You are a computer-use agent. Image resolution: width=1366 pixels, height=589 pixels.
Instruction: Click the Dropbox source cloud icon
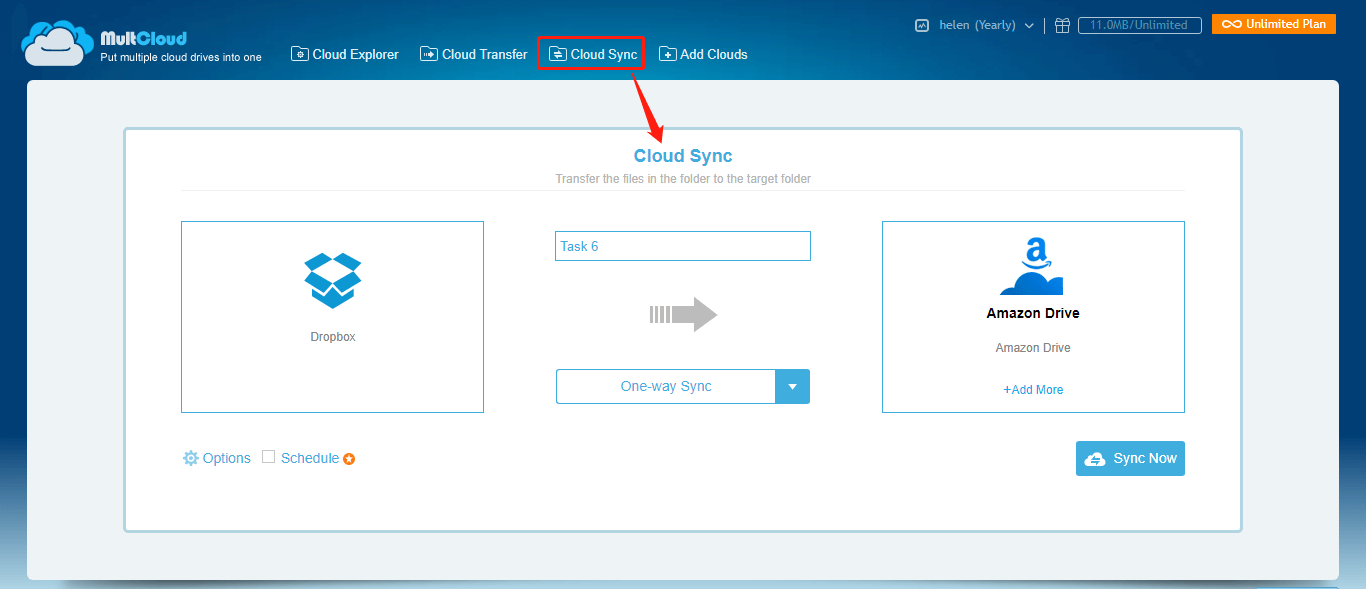coord(332,280)
